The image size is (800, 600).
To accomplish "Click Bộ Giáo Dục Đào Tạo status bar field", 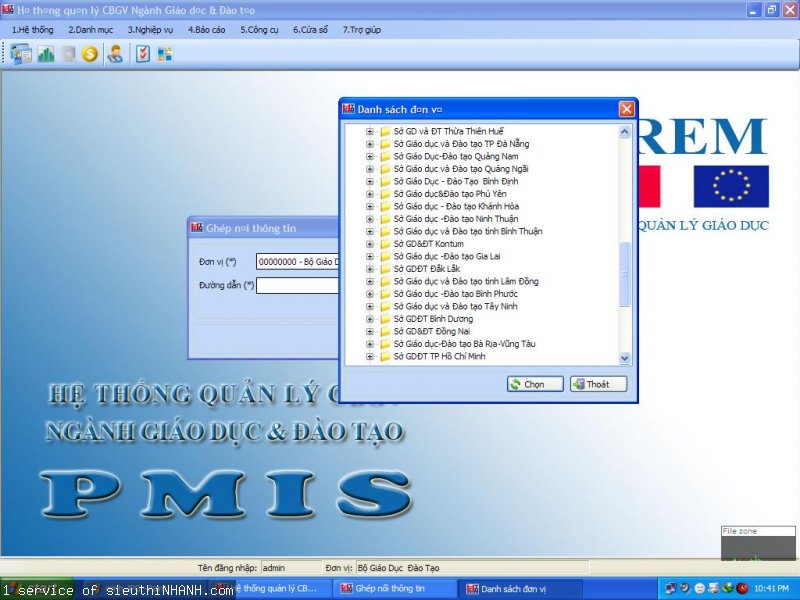I will click(472, 567).
